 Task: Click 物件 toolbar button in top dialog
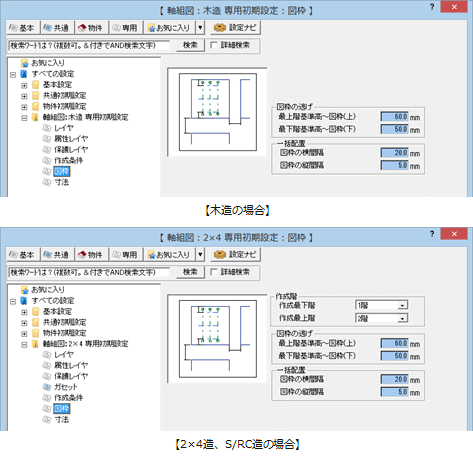coord(92,28)
